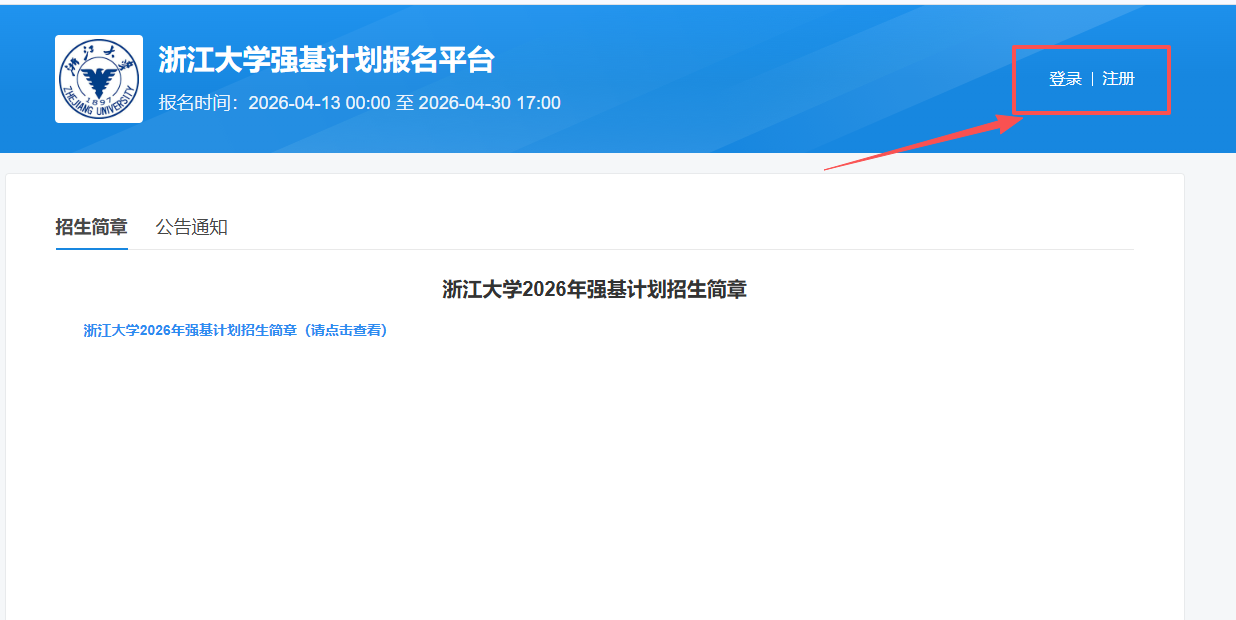
Task: Click the 浙江大学2026年强基计划招生简章 centered heading
Action: point(594,290)
